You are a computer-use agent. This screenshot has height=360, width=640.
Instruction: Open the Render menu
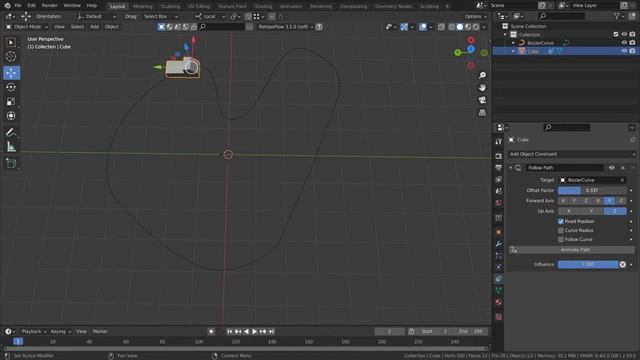tap(49, 6)
